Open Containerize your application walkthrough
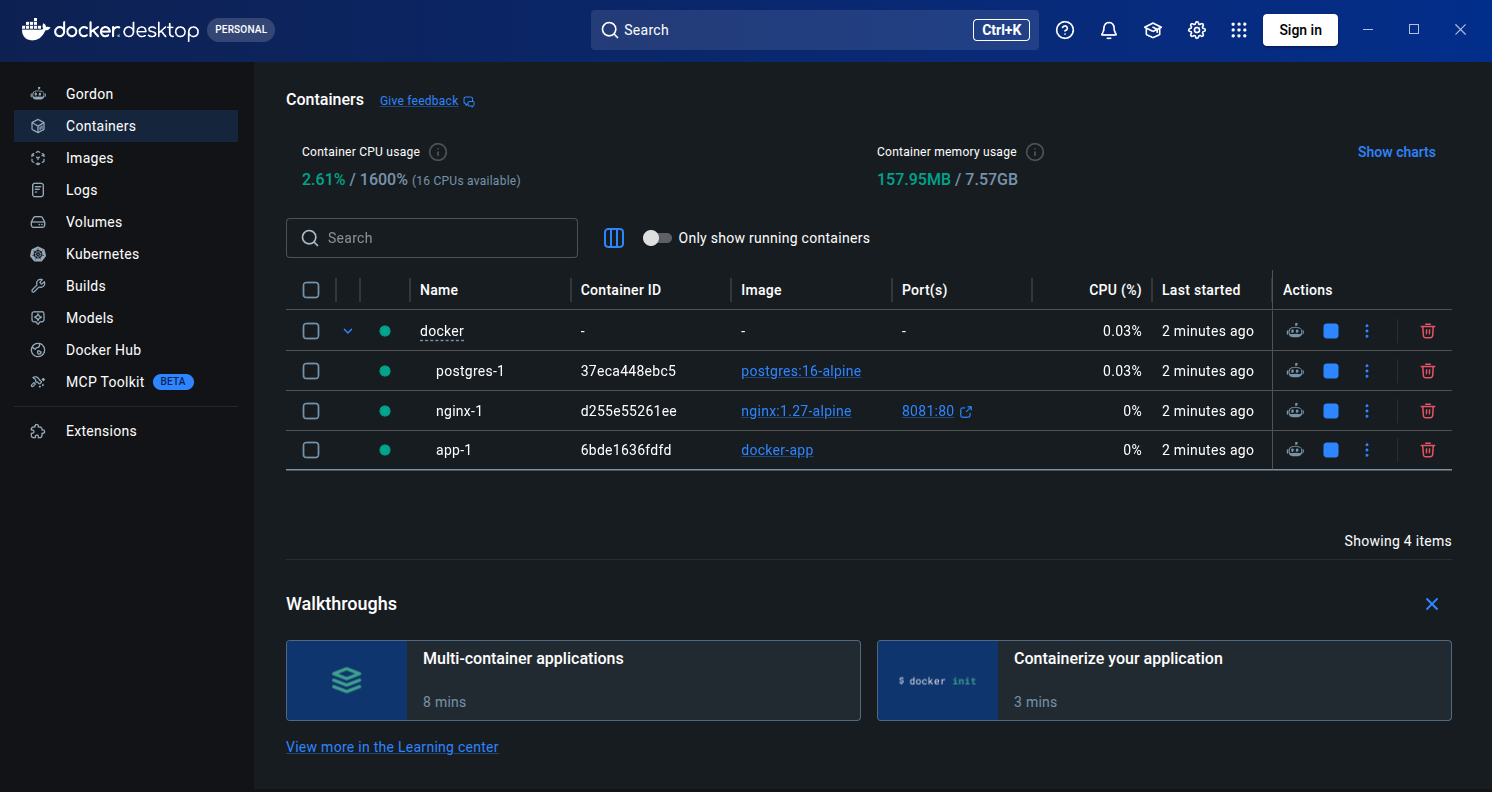Image resolution: width=1492 pixels, height=792 pixels. tap(1164, 681)
